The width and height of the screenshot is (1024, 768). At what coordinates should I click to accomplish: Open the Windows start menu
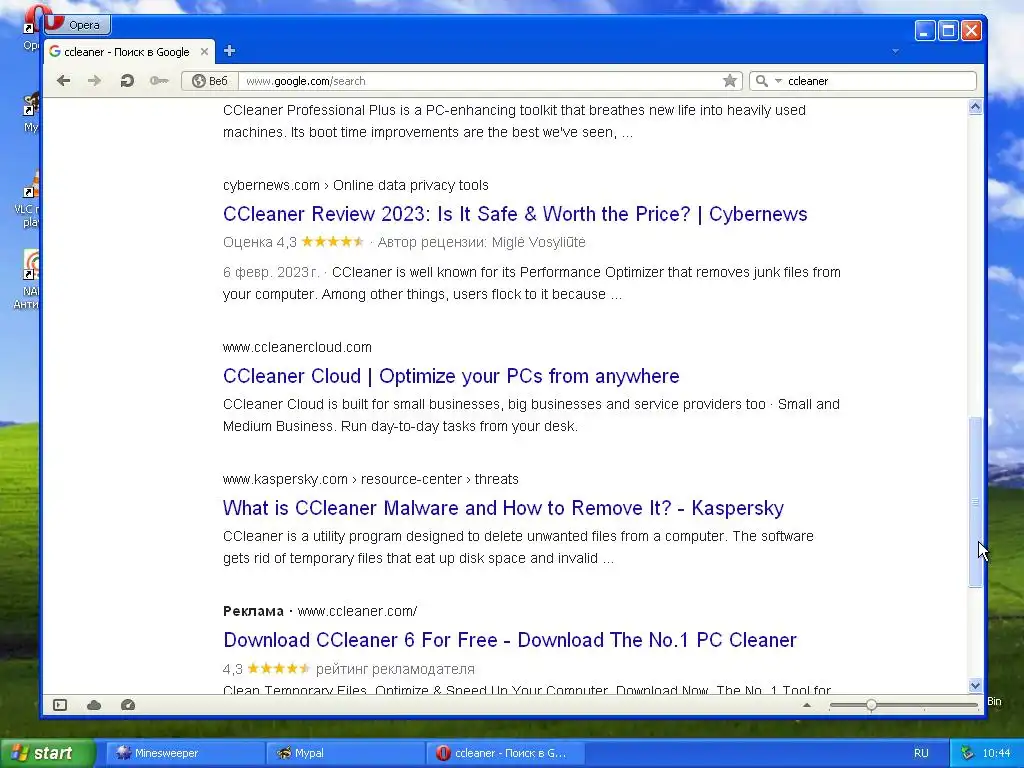47,753
